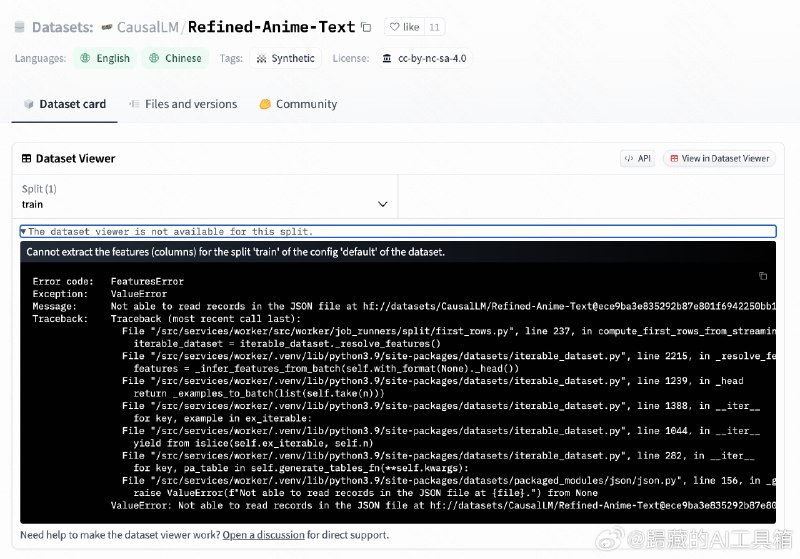Collapse the dataset viewer not available message

[x=398, y=232]
